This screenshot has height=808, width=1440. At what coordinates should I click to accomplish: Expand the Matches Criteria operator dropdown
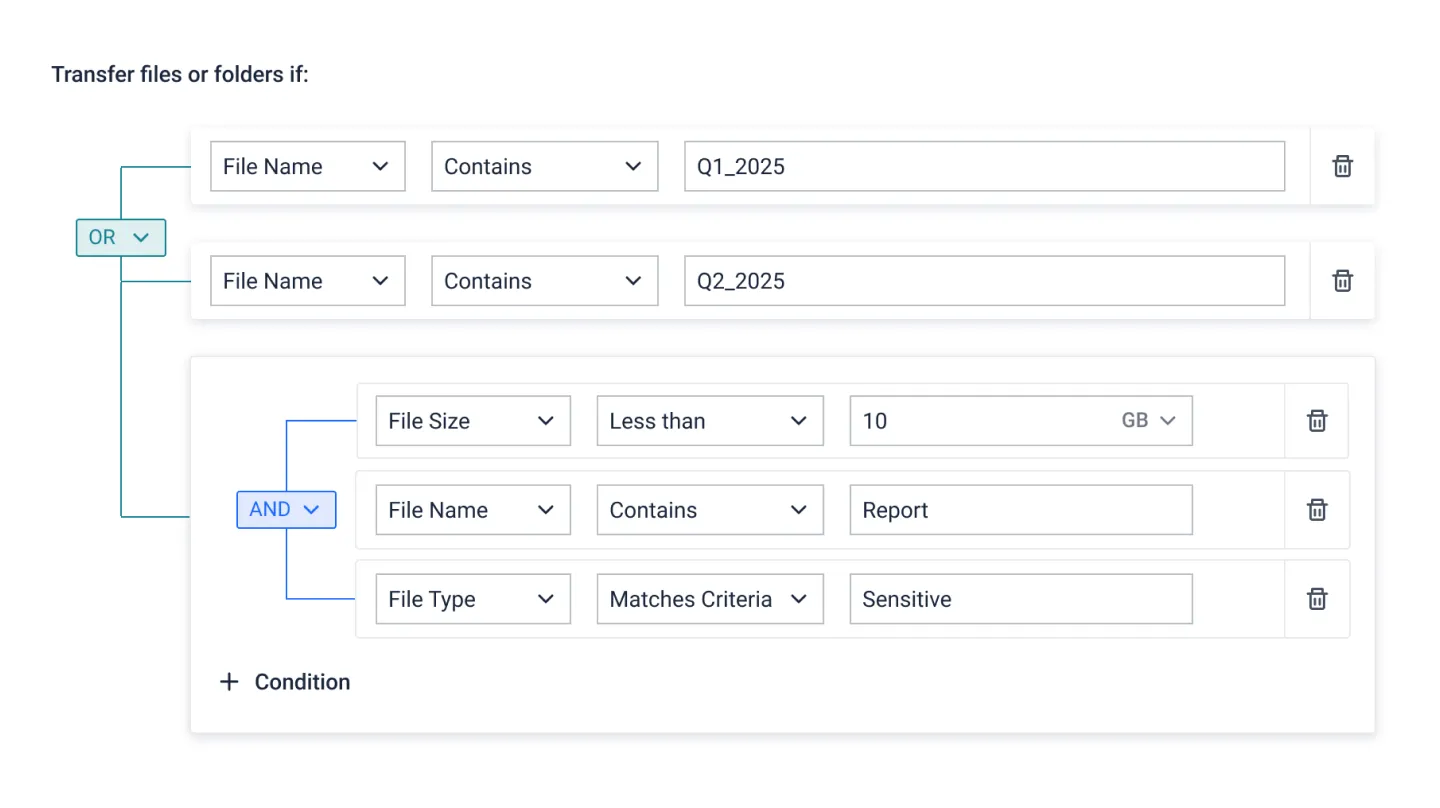click(x=709, y=599)
